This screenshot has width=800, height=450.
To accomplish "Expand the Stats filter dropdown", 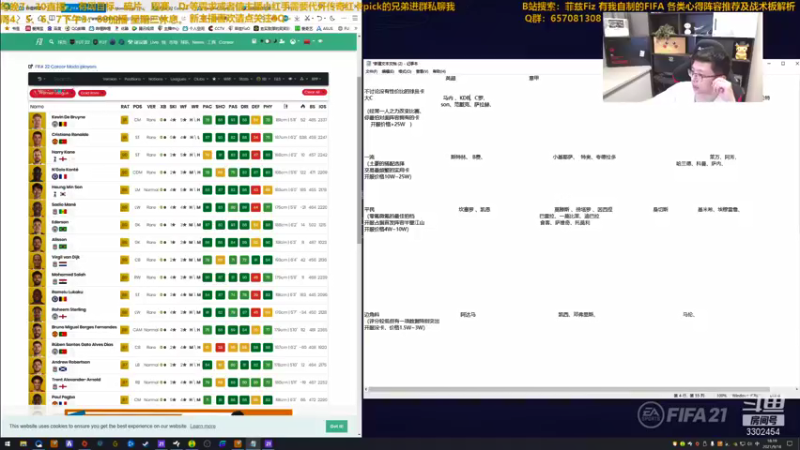I will 245,79.
